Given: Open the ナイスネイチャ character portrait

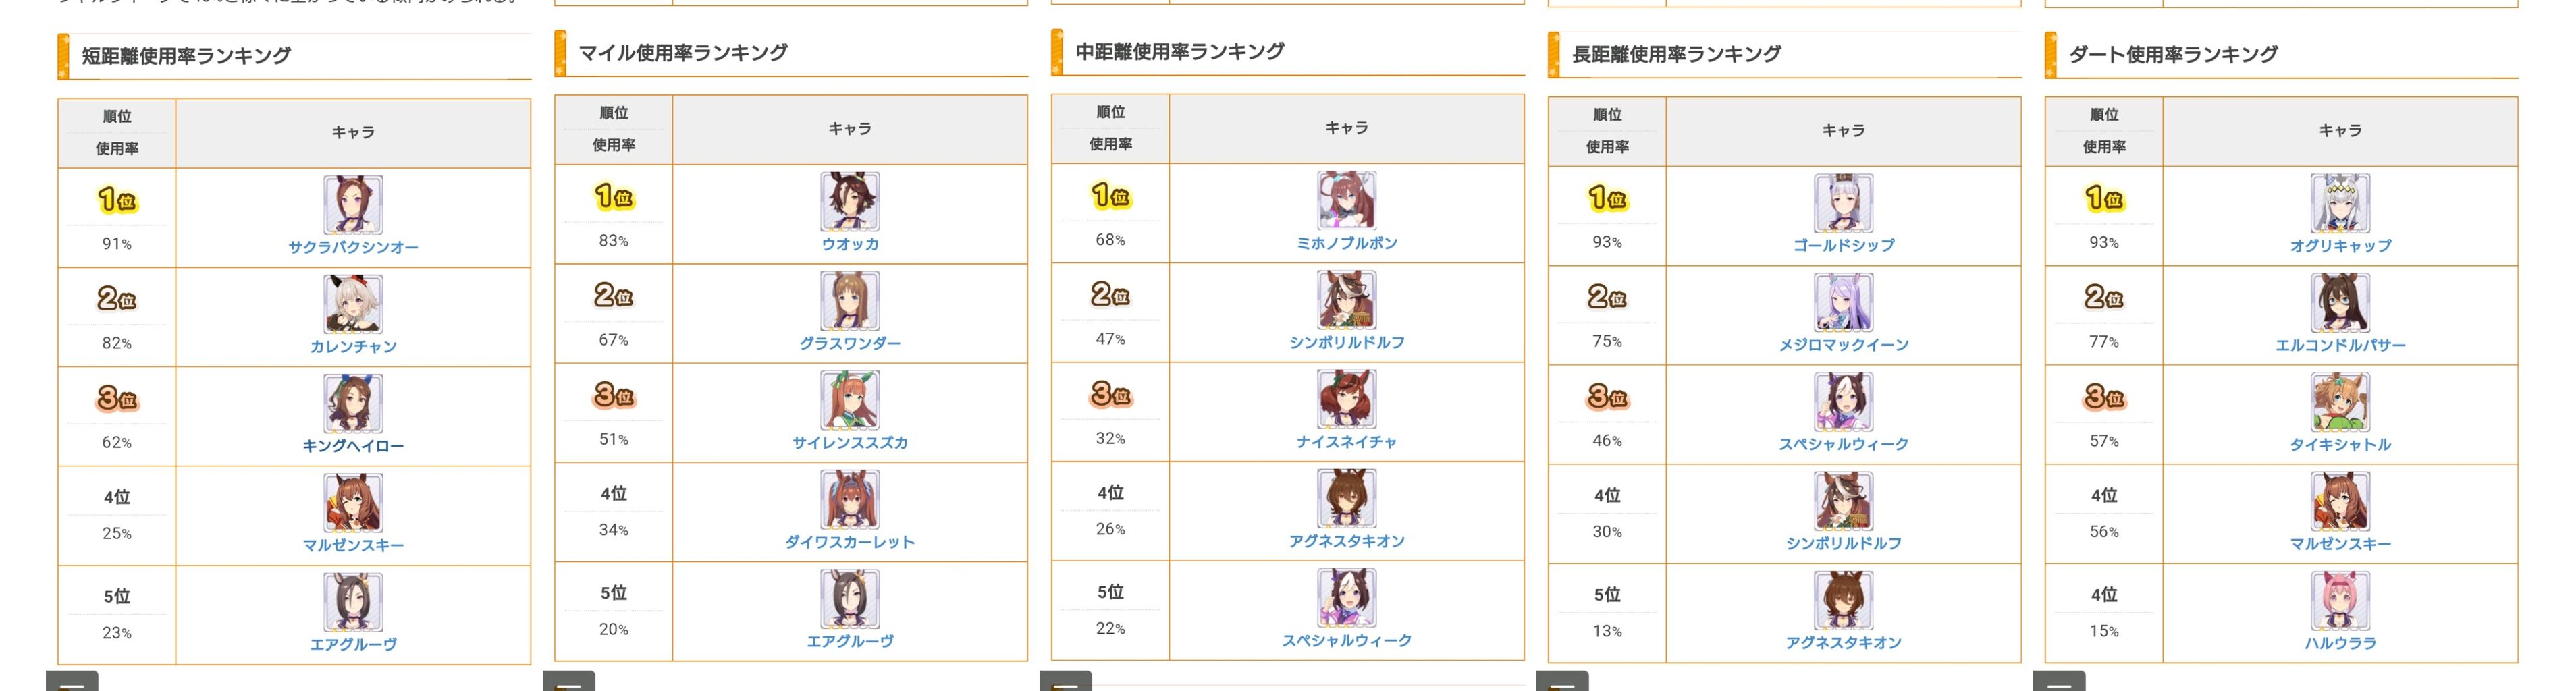Looking at the screenshot, I should [1347, 399].
